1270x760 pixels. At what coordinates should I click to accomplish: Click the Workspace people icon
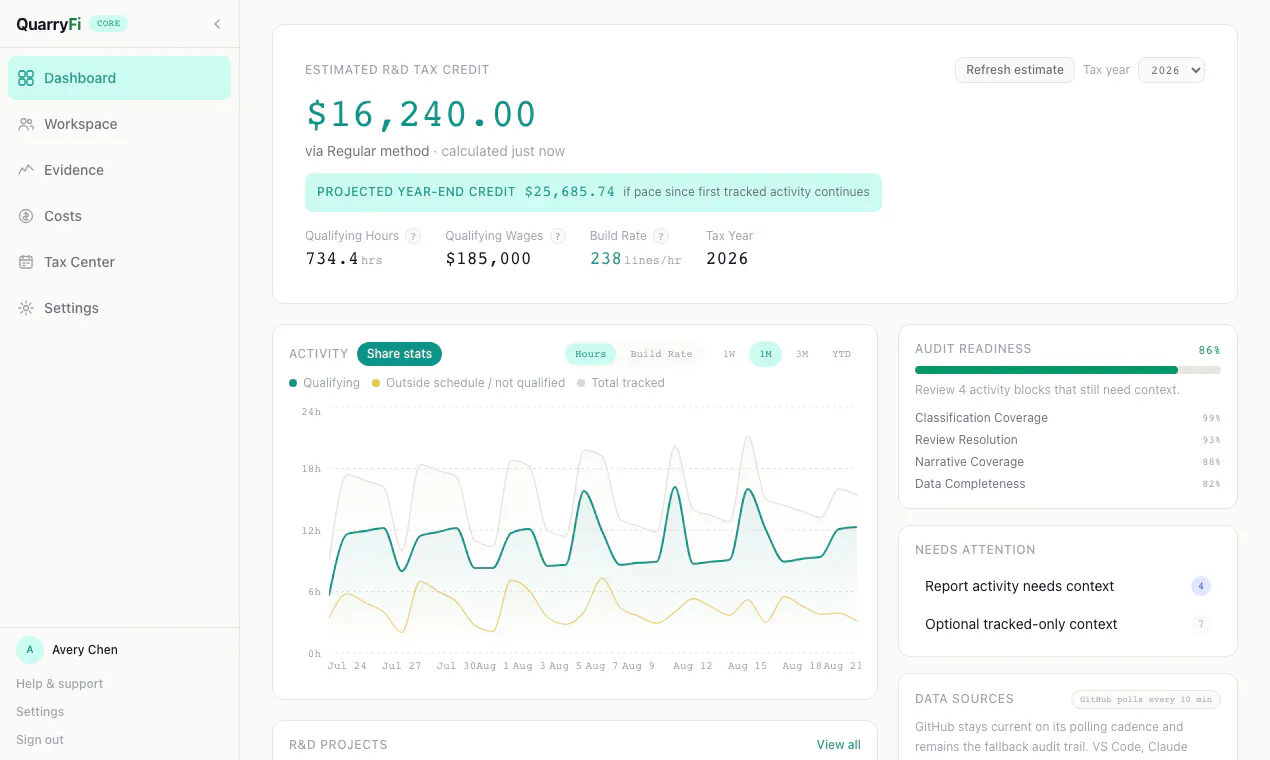pyautogui.click(x=26, y=124)
